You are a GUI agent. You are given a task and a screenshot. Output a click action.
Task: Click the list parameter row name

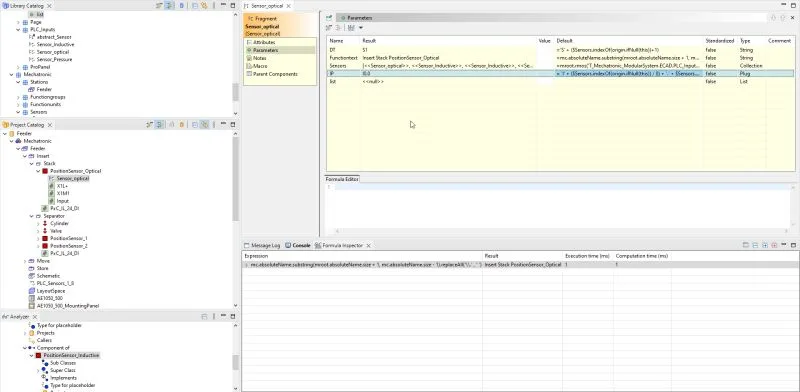[333, 82]
